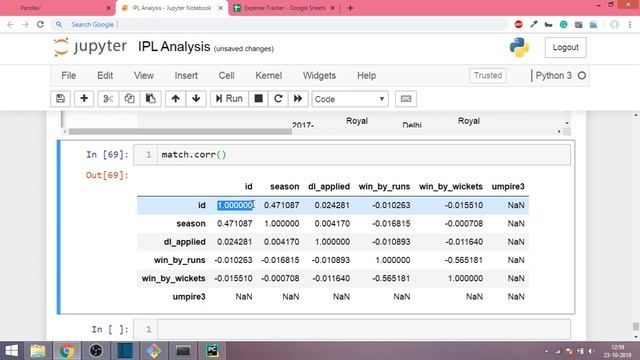Close the IPL Analysis browser tab
This screenshot has height=360, width=640.
221,8
